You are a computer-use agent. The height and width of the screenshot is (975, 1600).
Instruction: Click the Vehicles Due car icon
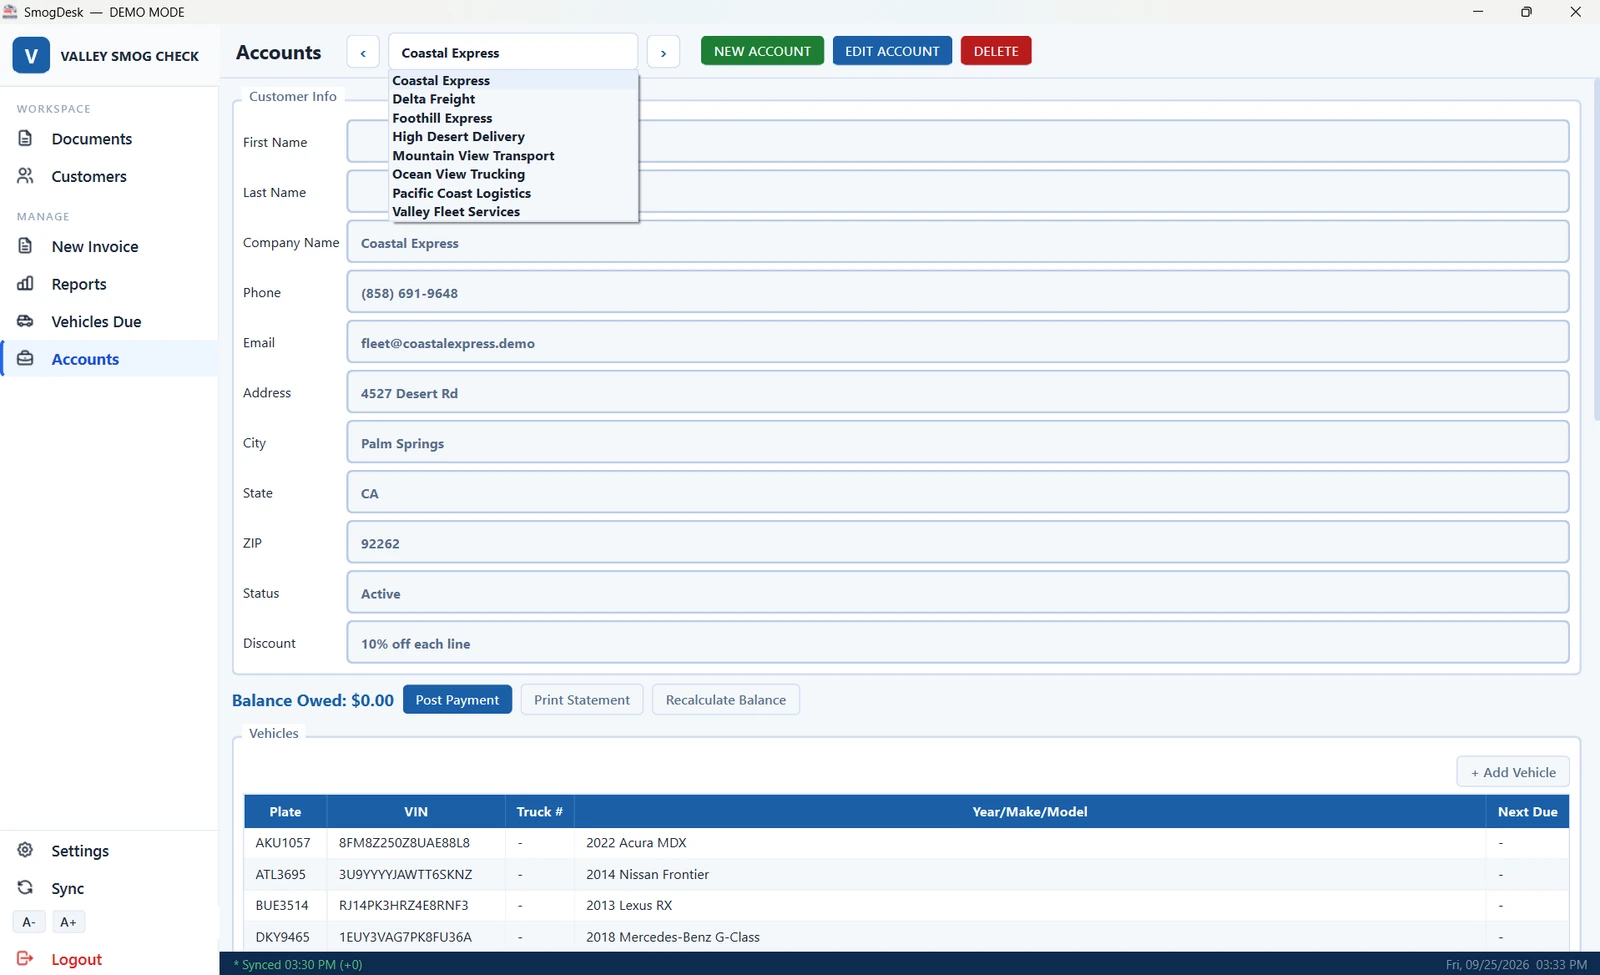click(x=26, y=321)
